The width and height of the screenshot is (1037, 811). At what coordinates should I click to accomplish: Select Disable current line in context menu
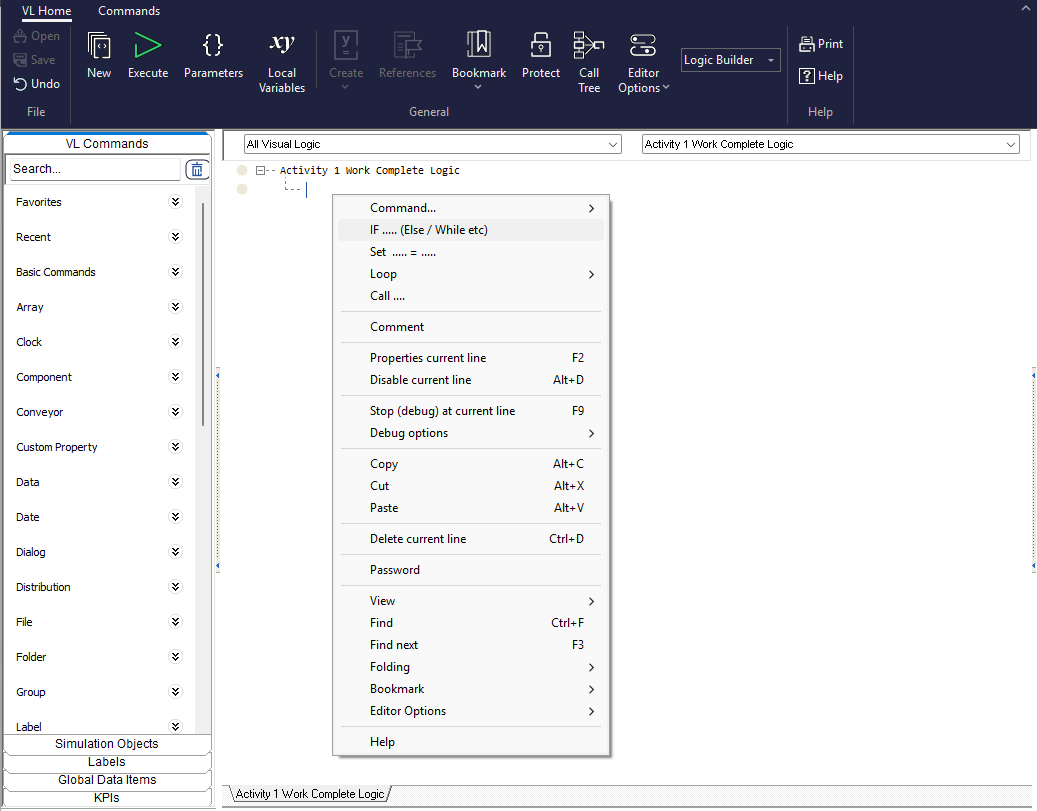(x=420, y=380)
